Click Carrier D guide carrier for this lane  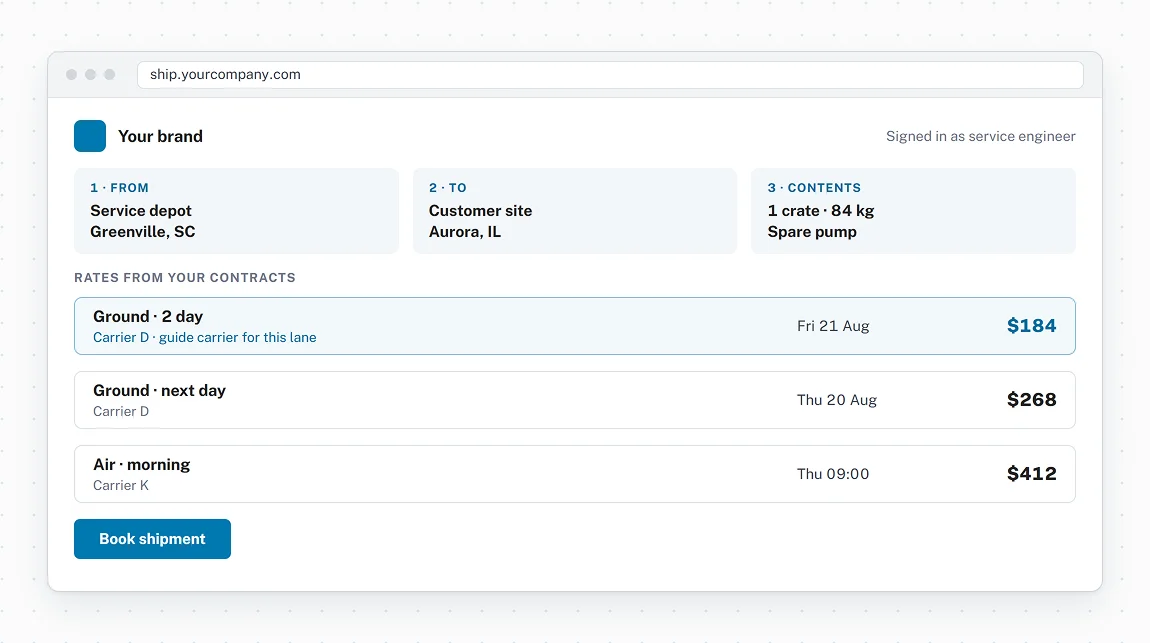[x=205, y=337]
